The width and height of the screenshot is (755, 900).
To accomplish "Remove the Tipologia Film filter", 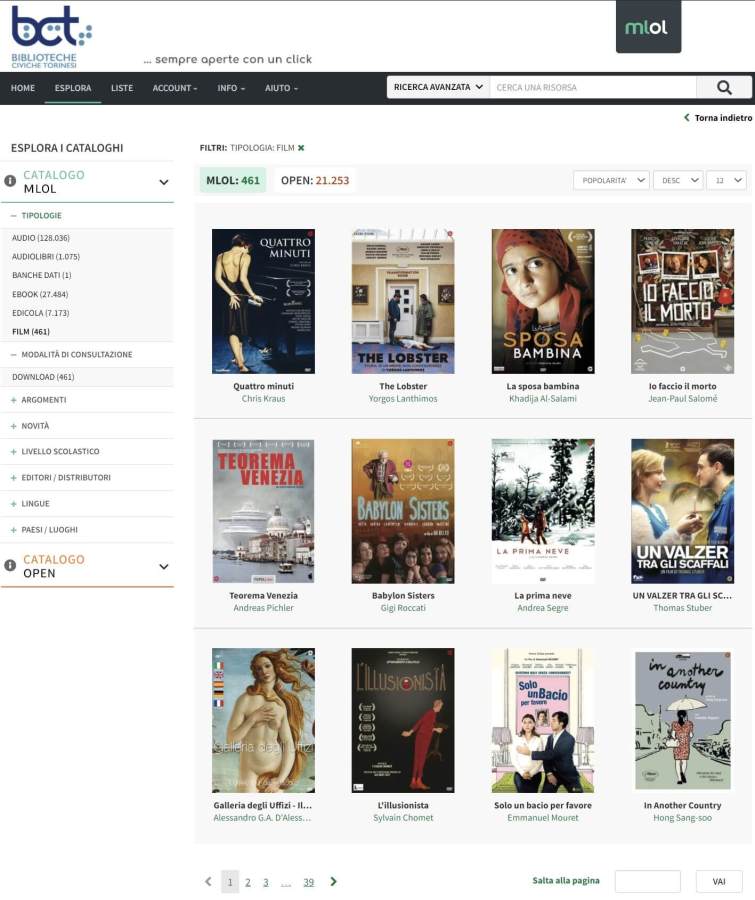I will pos(301,148).
